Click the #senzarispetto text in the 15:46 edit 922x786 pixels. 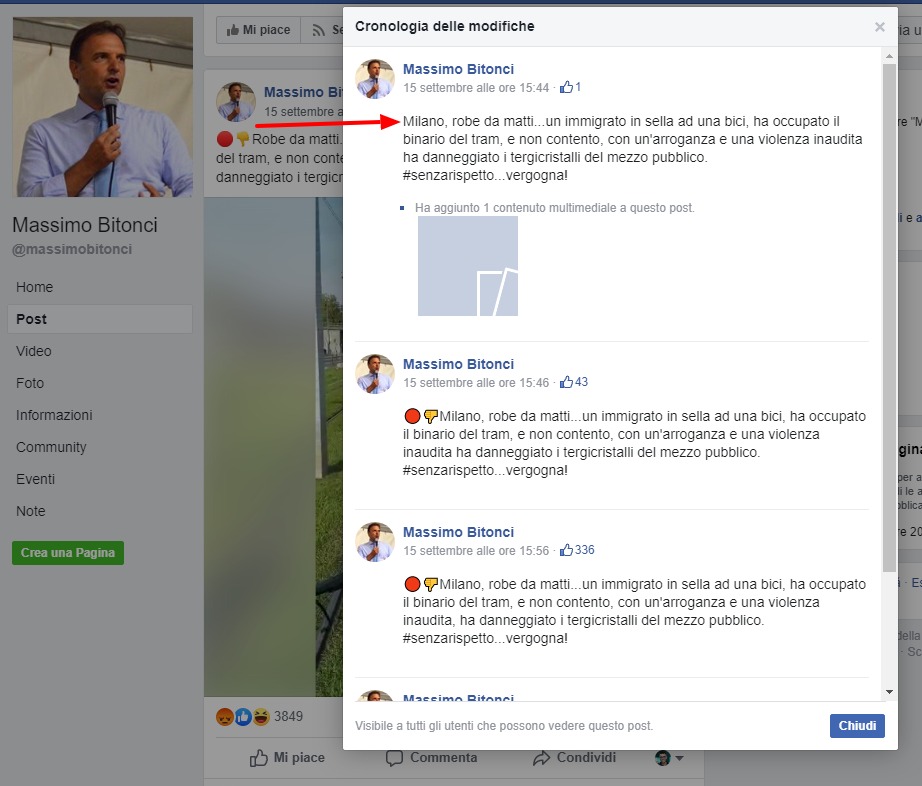point(447,470)
